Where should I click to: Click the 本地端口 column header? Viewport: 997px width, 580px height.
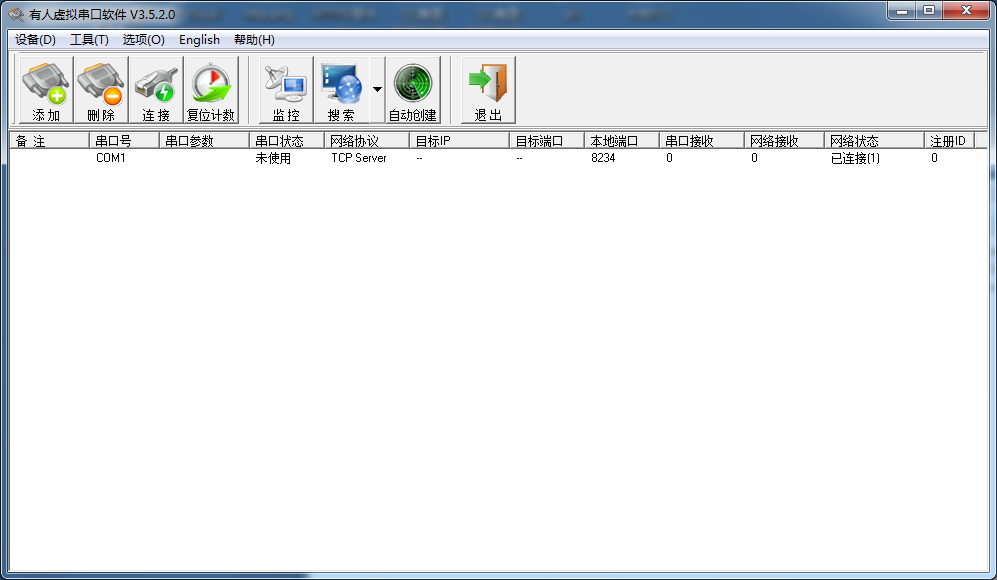pyautogui.click(x=622, y=141)
